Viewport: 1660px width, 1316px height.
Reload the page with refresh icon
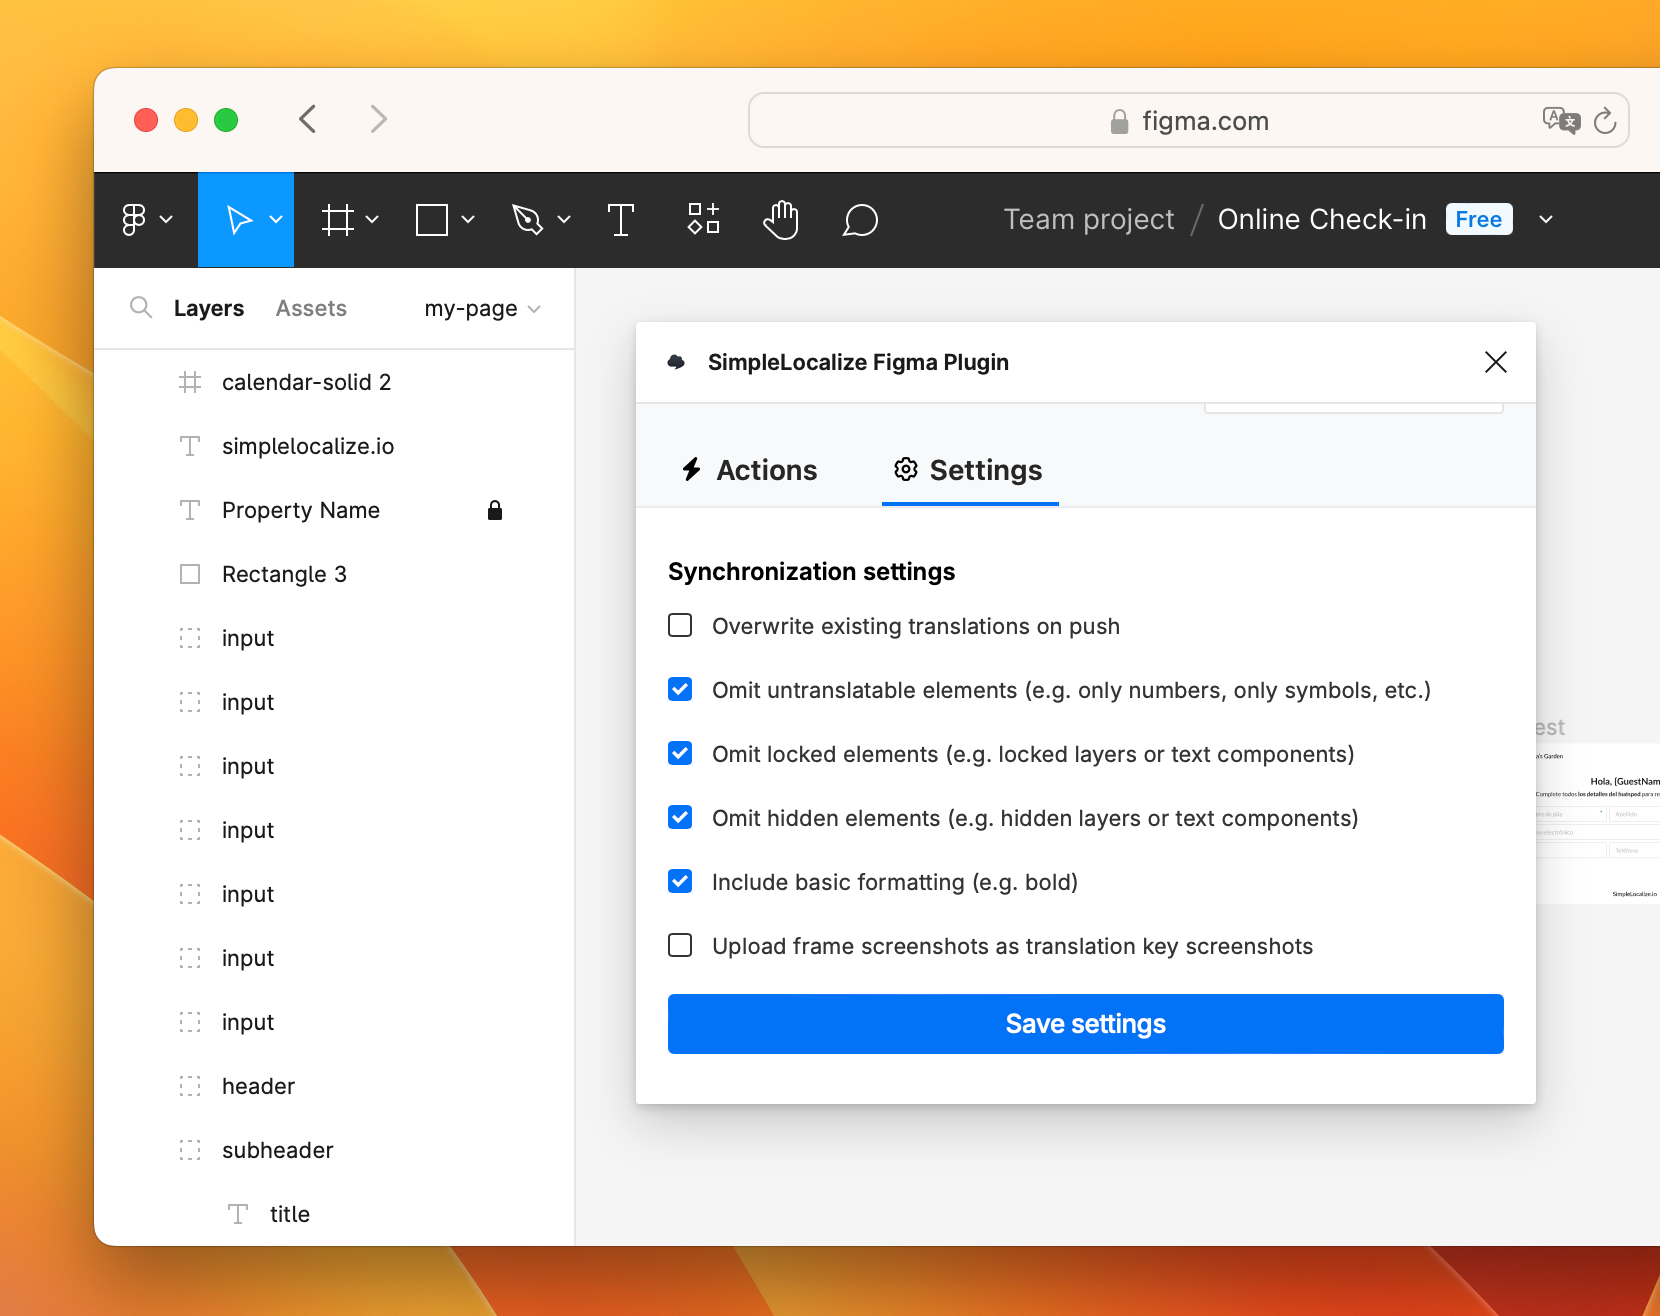[1605, 121]
